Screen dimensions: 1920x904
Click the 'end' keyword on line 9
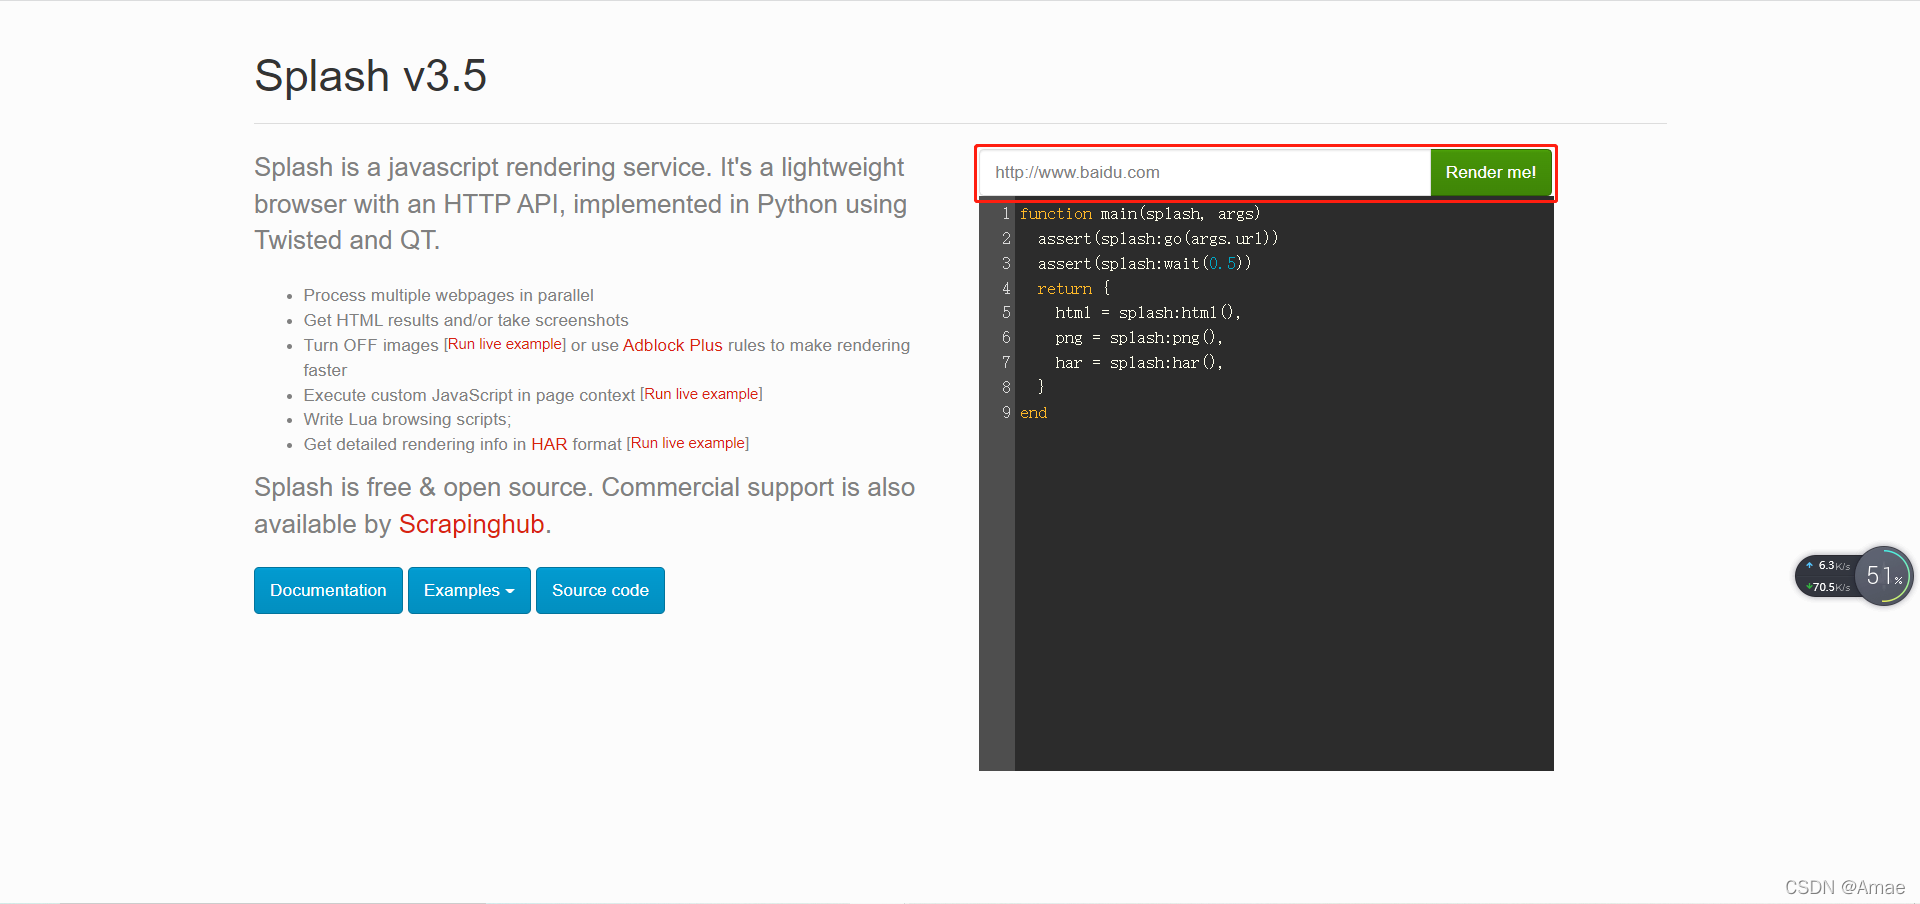(x=1033, y=413)
